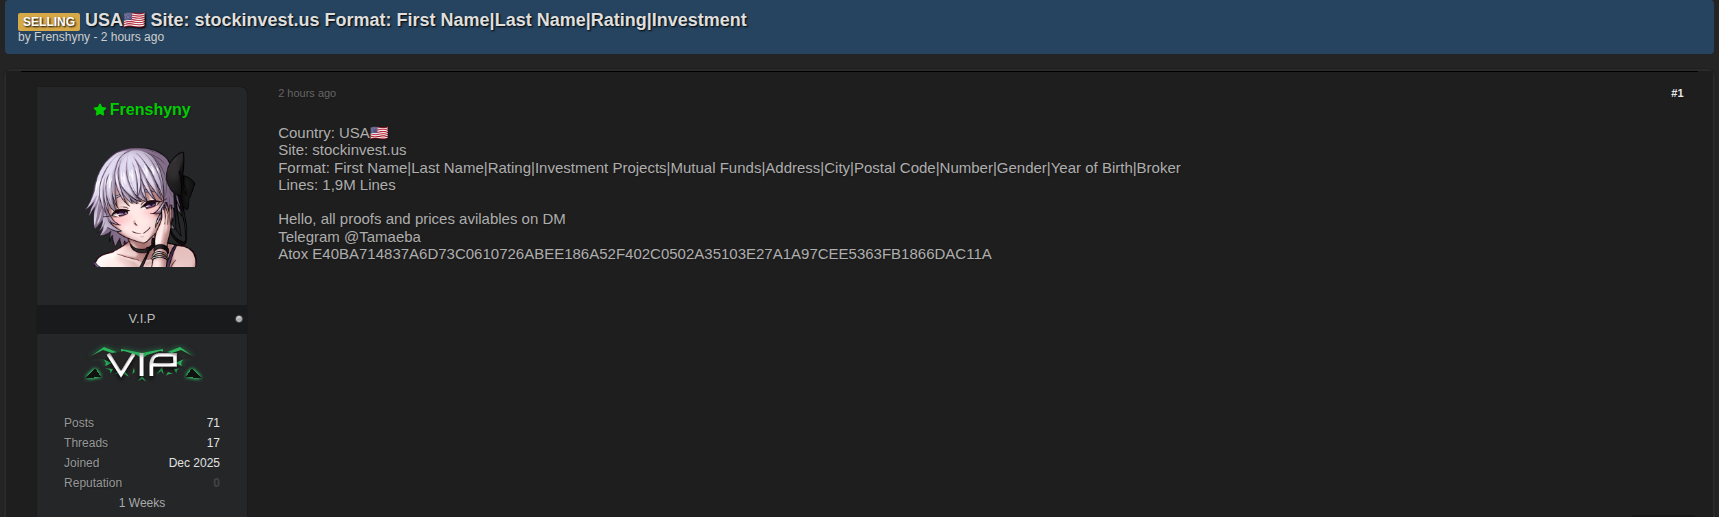Click the anime girl avatar image

tap(142, 208)
